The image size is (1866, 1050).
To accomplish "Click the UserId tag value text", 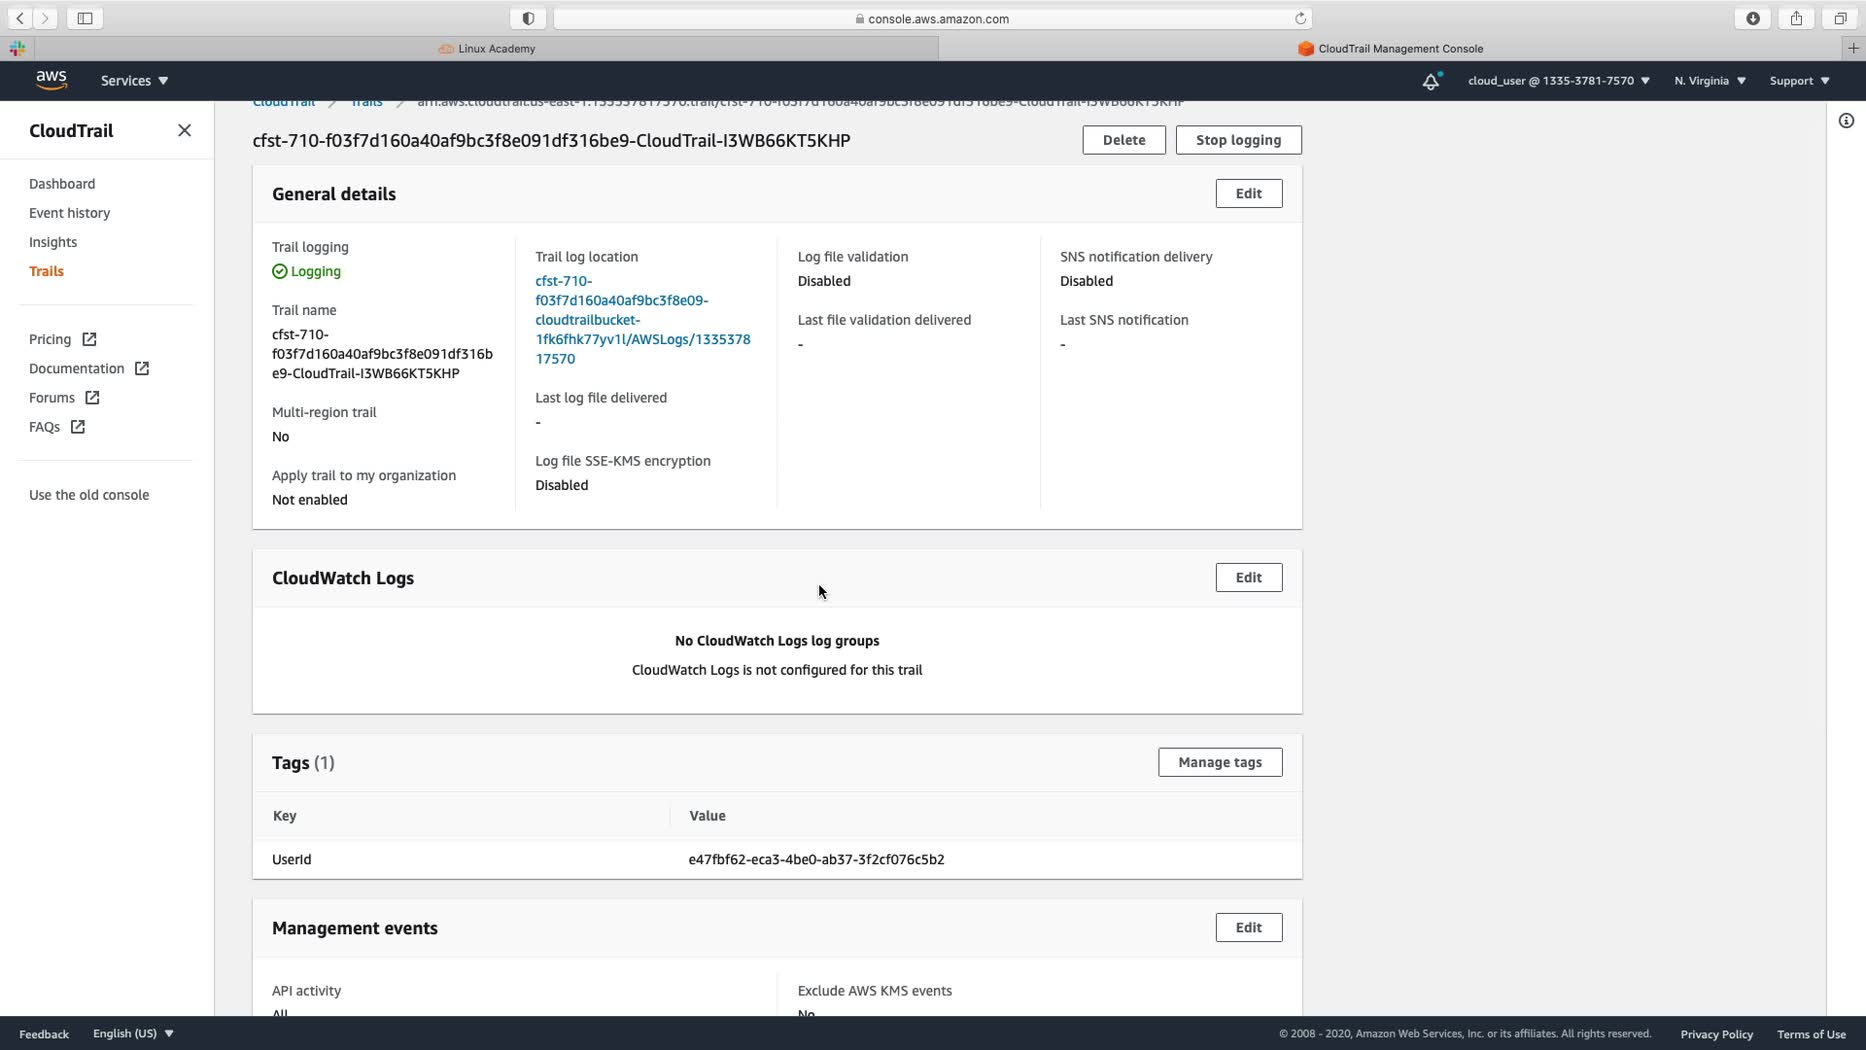I will coord(816,860).
